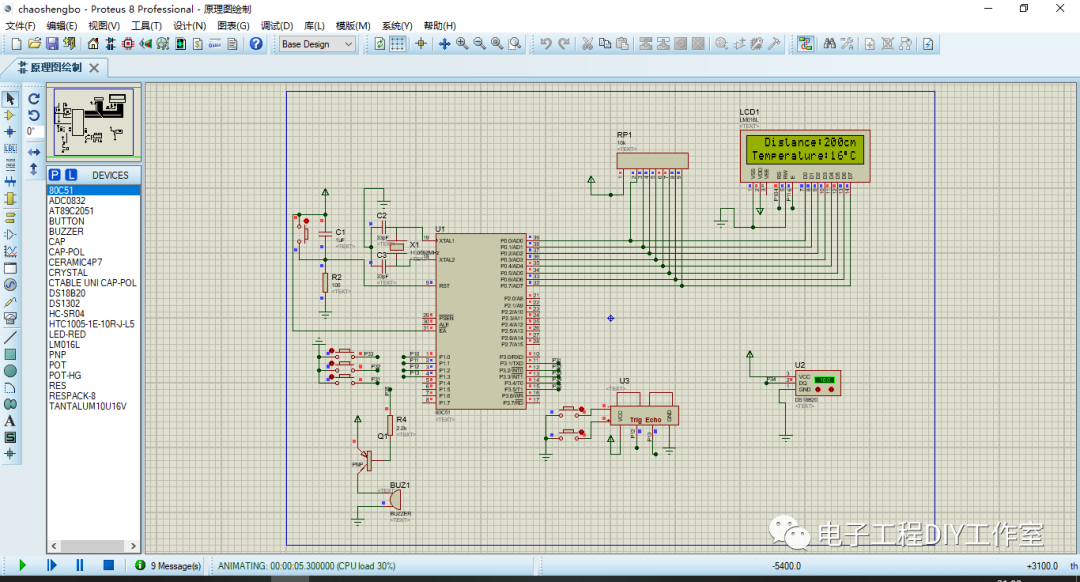Flip vertically with Y-mirror icon

(x=34, y=169)
